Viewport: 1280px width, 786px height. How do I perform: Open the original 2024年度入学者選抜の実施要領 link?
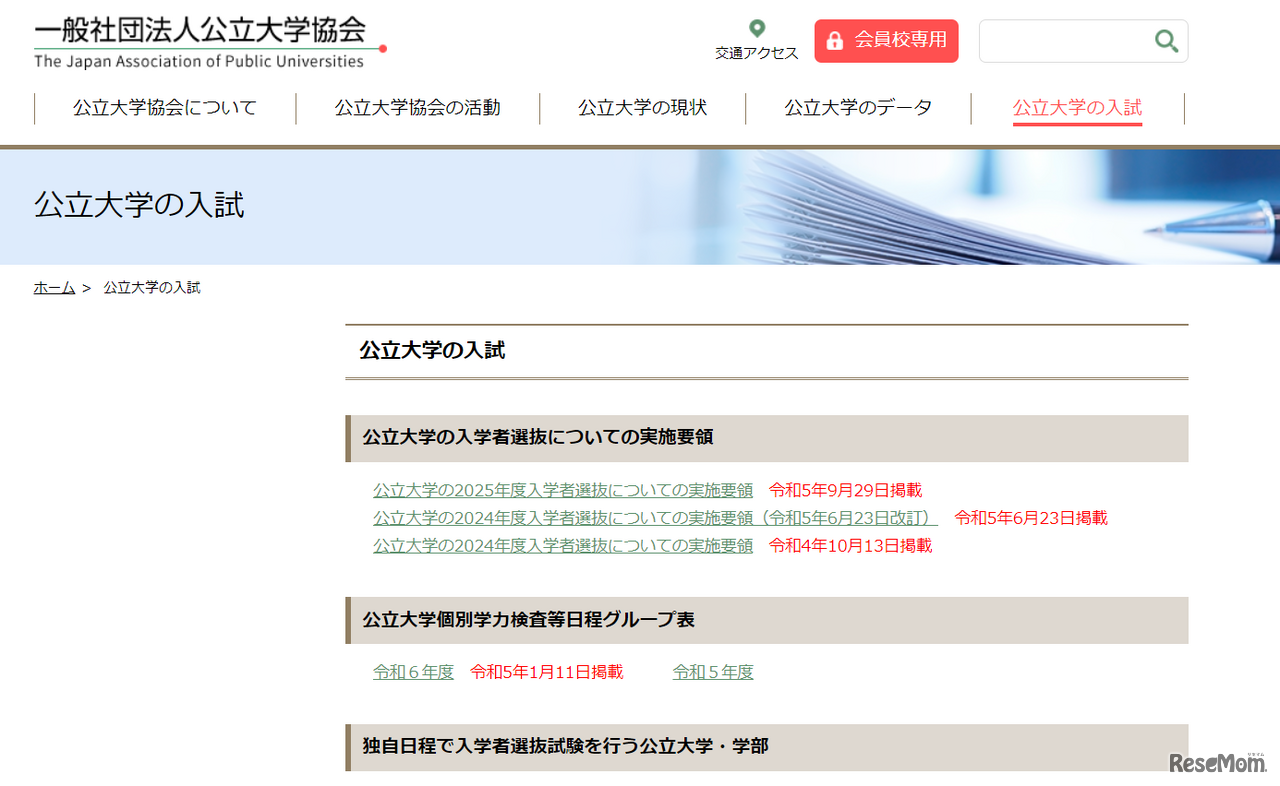[x=562, y=546]
